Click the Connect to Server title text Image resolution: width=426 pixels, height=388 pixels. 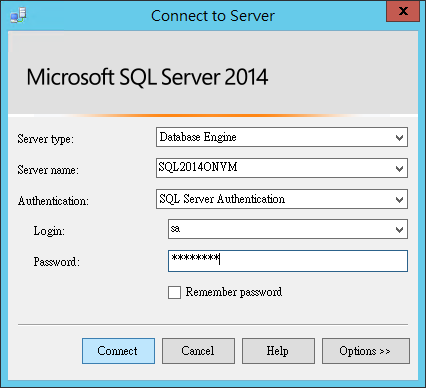point(213,16)
